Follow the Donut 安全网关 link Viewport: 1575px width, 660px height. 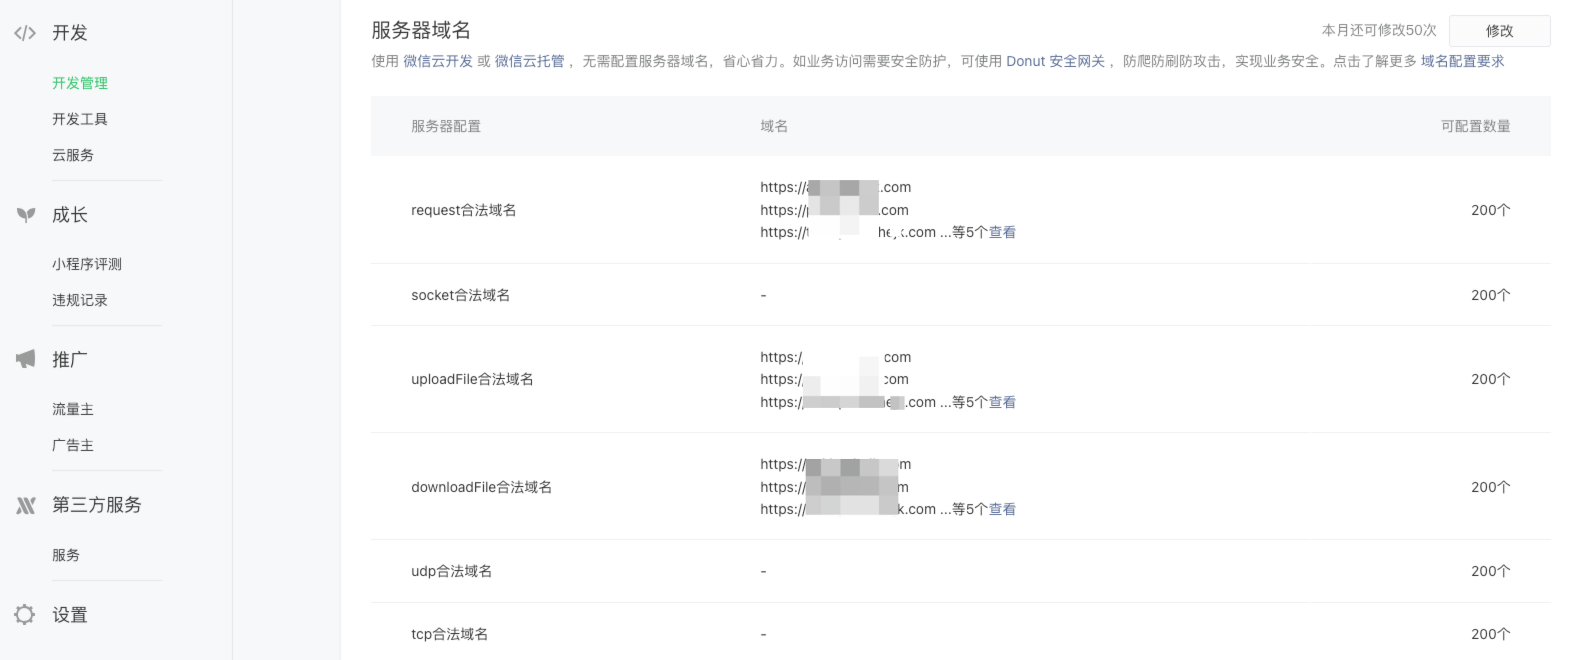point(1055,61)
